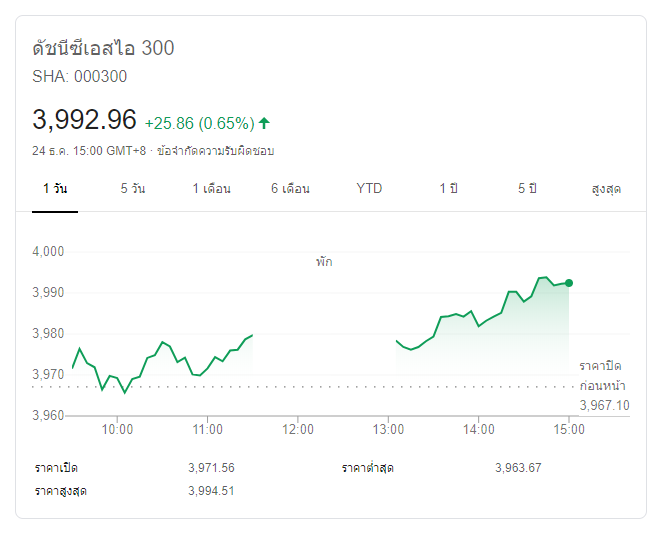
Task: Switch to the 5 วัน tab
Action: point(132,189)
